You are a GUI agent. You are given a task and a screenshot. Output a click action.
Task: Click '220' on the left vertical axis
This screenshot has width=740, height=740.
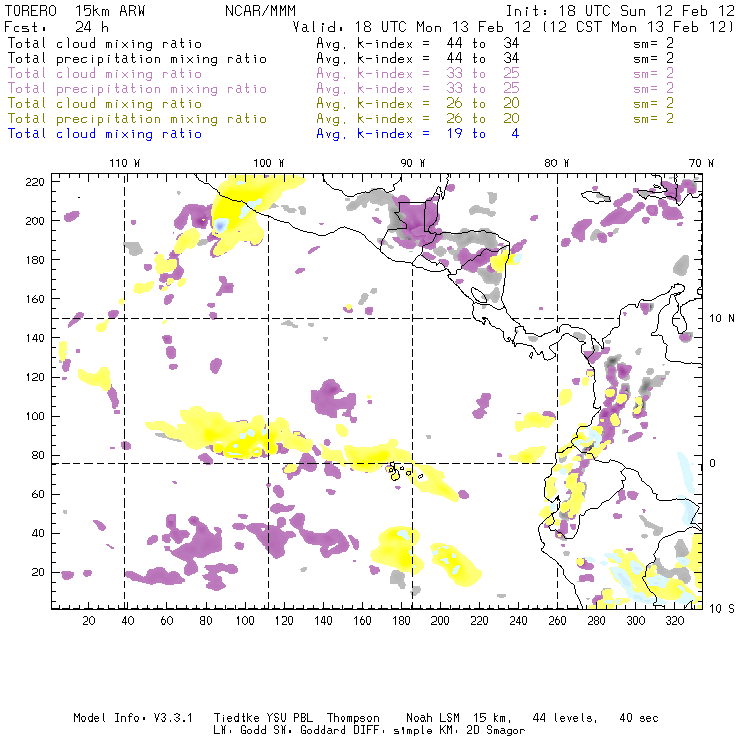pos(35,182)
